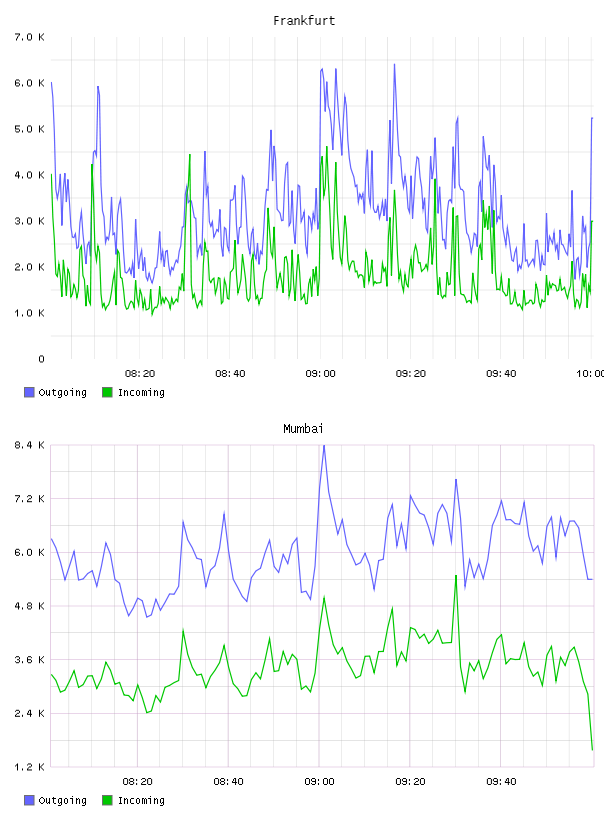Click Frankfurt y-axis label 3.0 K
The height and width of the screenshot is (816, 608).
[30, 221]
